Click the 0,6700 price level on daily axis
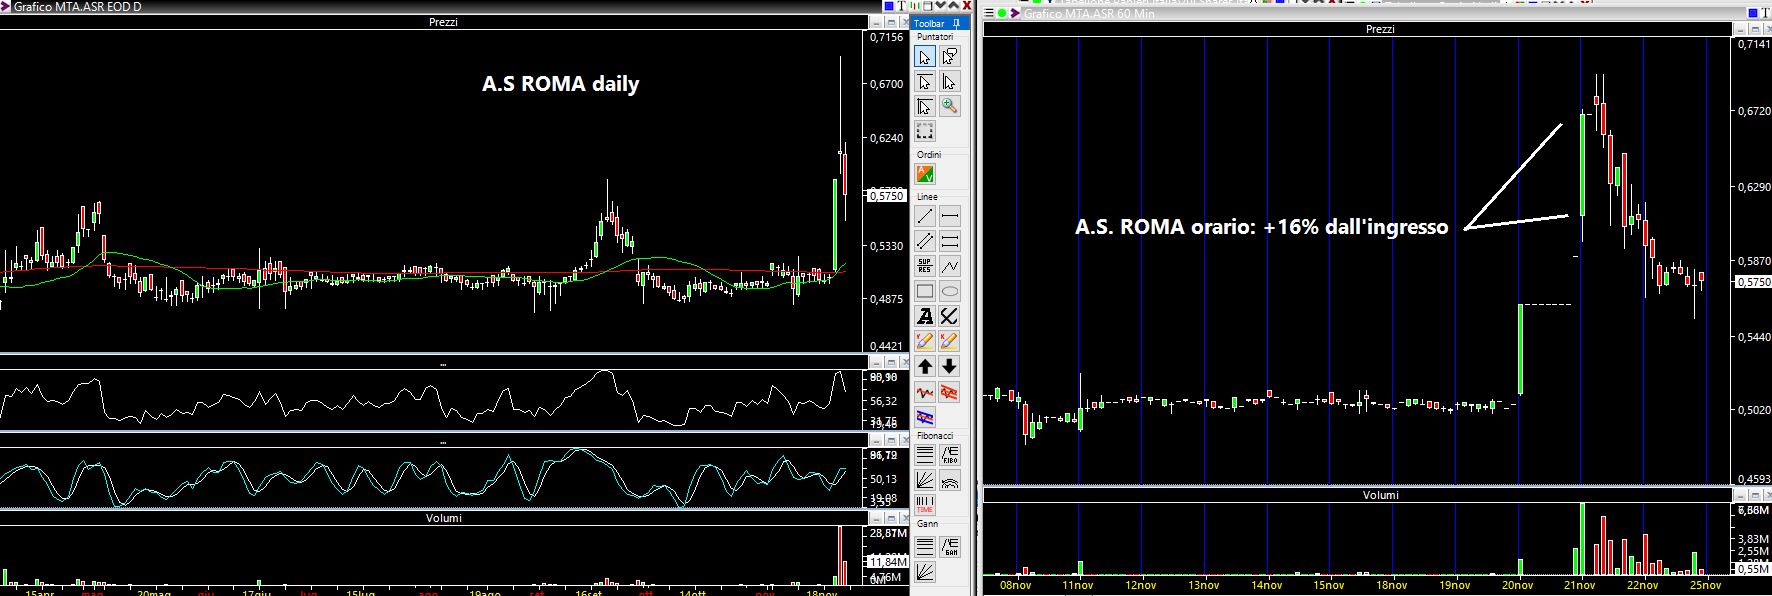1772x596 pixels. pyautogui.click(x=887, y=84)
